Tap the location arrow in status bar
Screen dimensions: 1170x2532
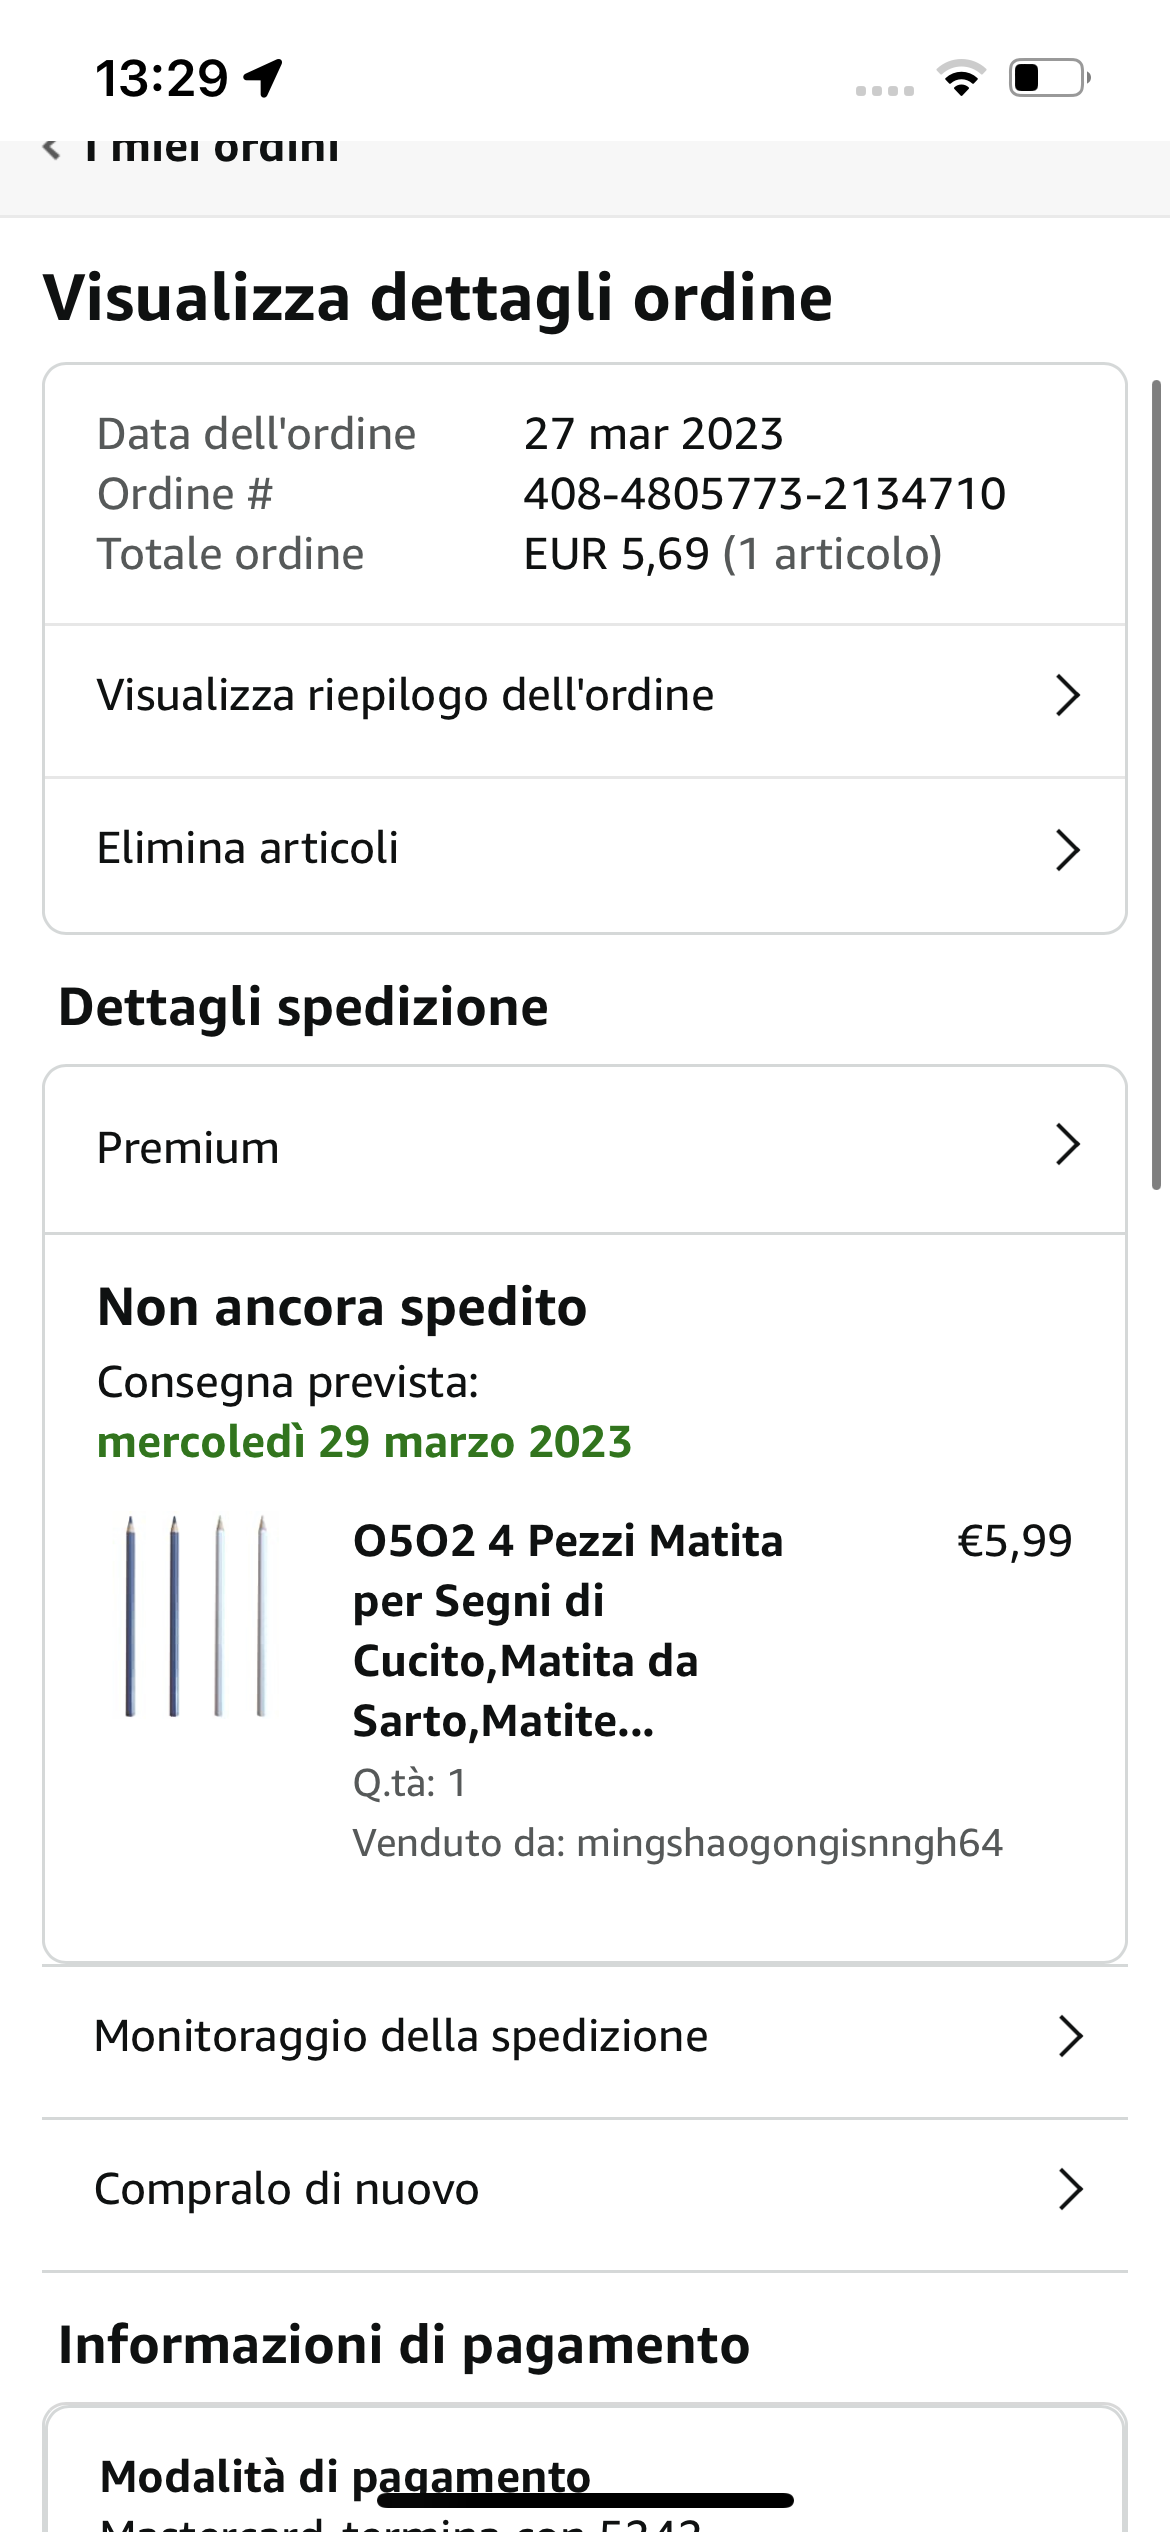tap(264, 77)
